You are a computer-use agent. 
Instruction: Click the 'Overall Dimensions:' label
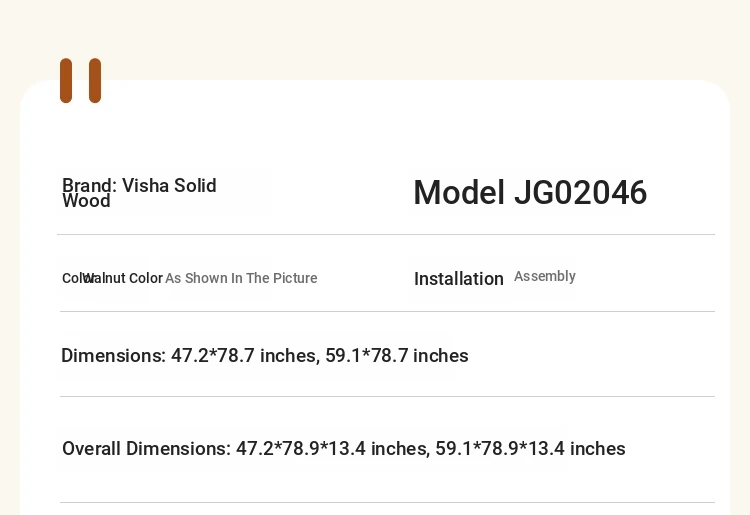pos(146,449)
